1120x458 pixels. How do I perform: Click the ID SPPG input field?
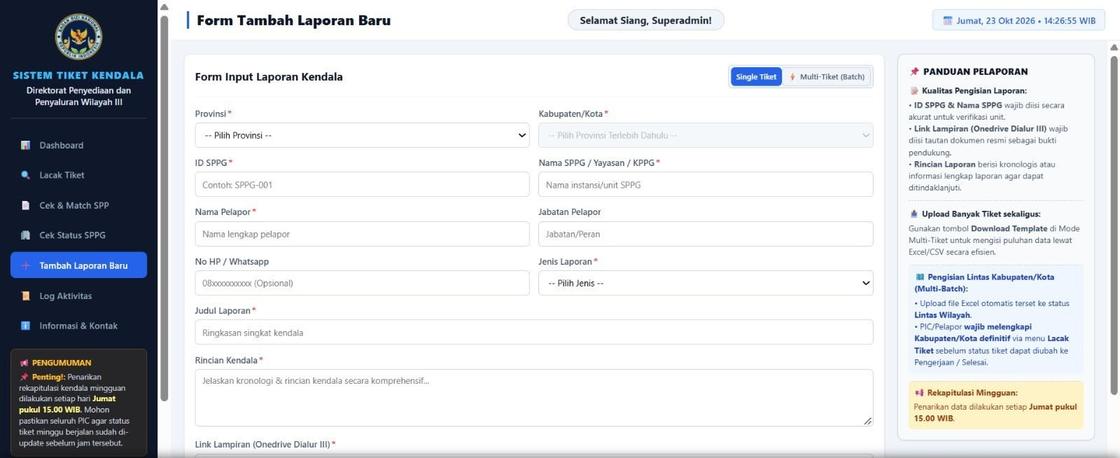point(362,184)
